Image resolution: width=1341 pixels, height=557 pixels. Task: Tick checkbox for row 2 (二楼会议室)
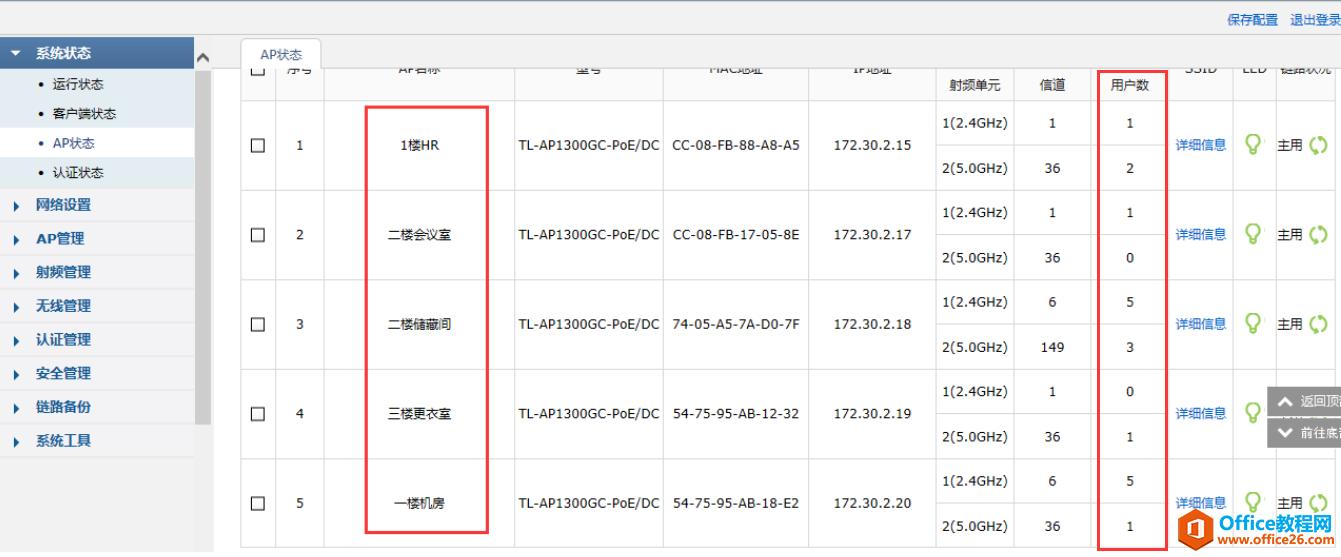coord(258,235)
